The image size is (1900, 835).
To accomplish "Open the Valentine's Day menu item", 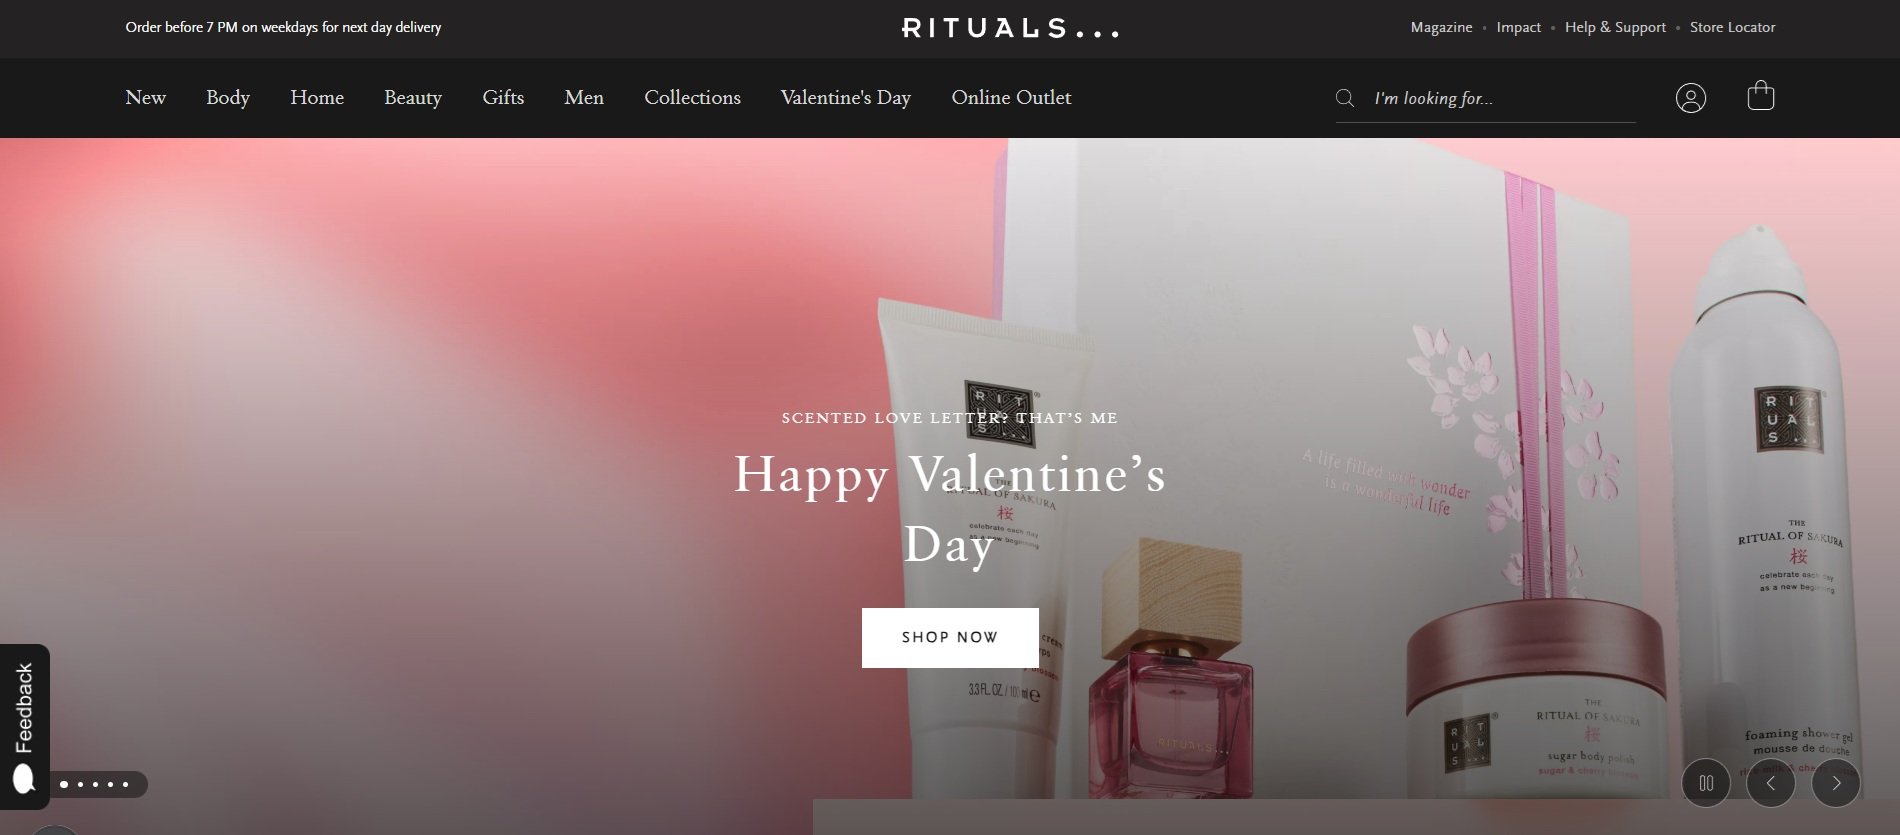I will pyautogui.click(x=846, y=98).
